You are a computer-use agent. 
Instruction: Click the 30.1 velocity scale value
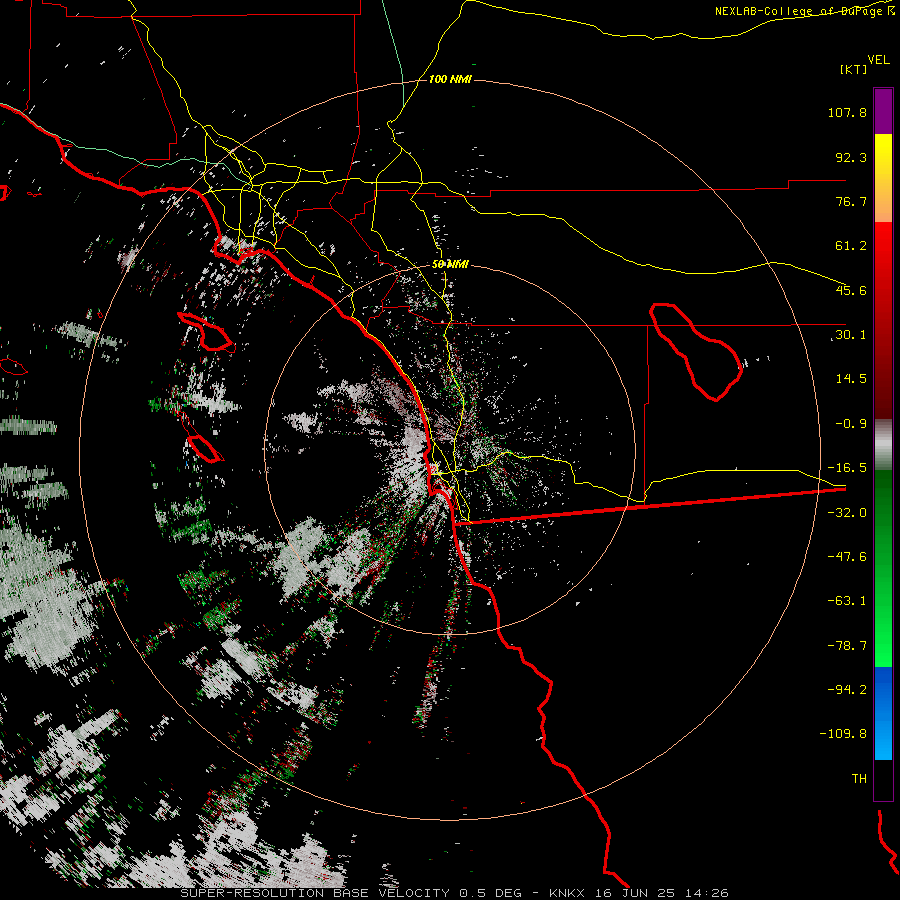click(x=851, y=335)
